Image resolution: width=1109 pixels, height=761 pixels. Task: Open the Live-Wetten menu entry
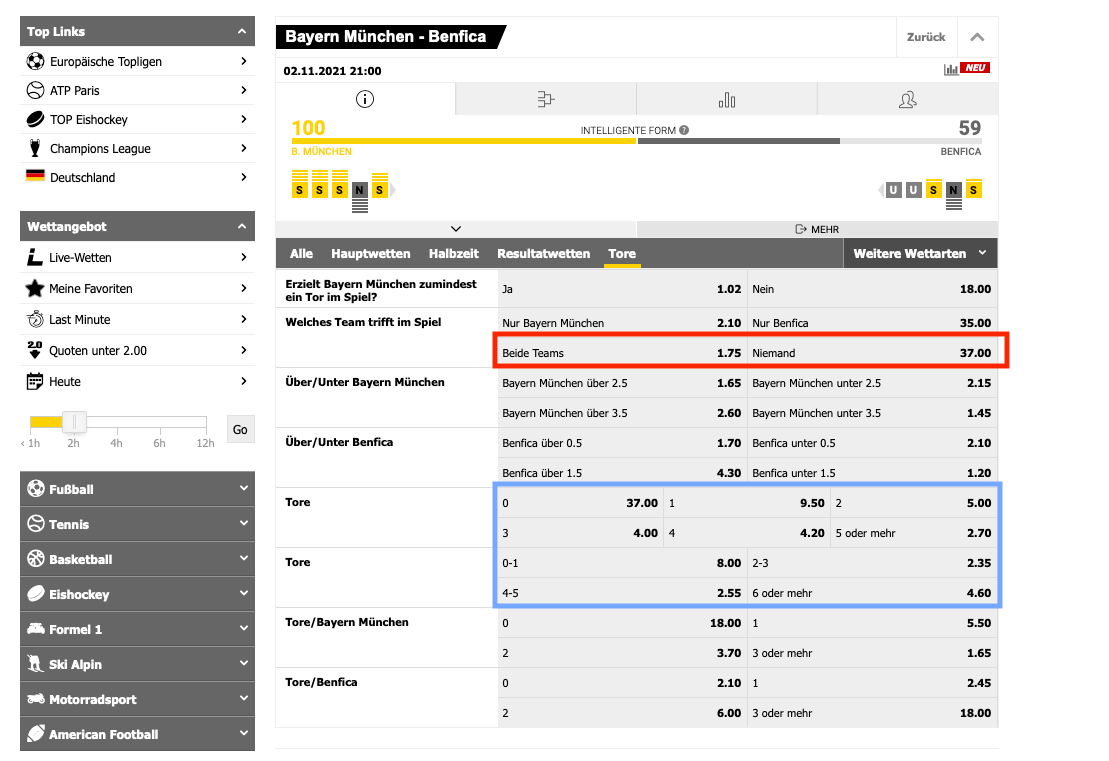point(137,257)
